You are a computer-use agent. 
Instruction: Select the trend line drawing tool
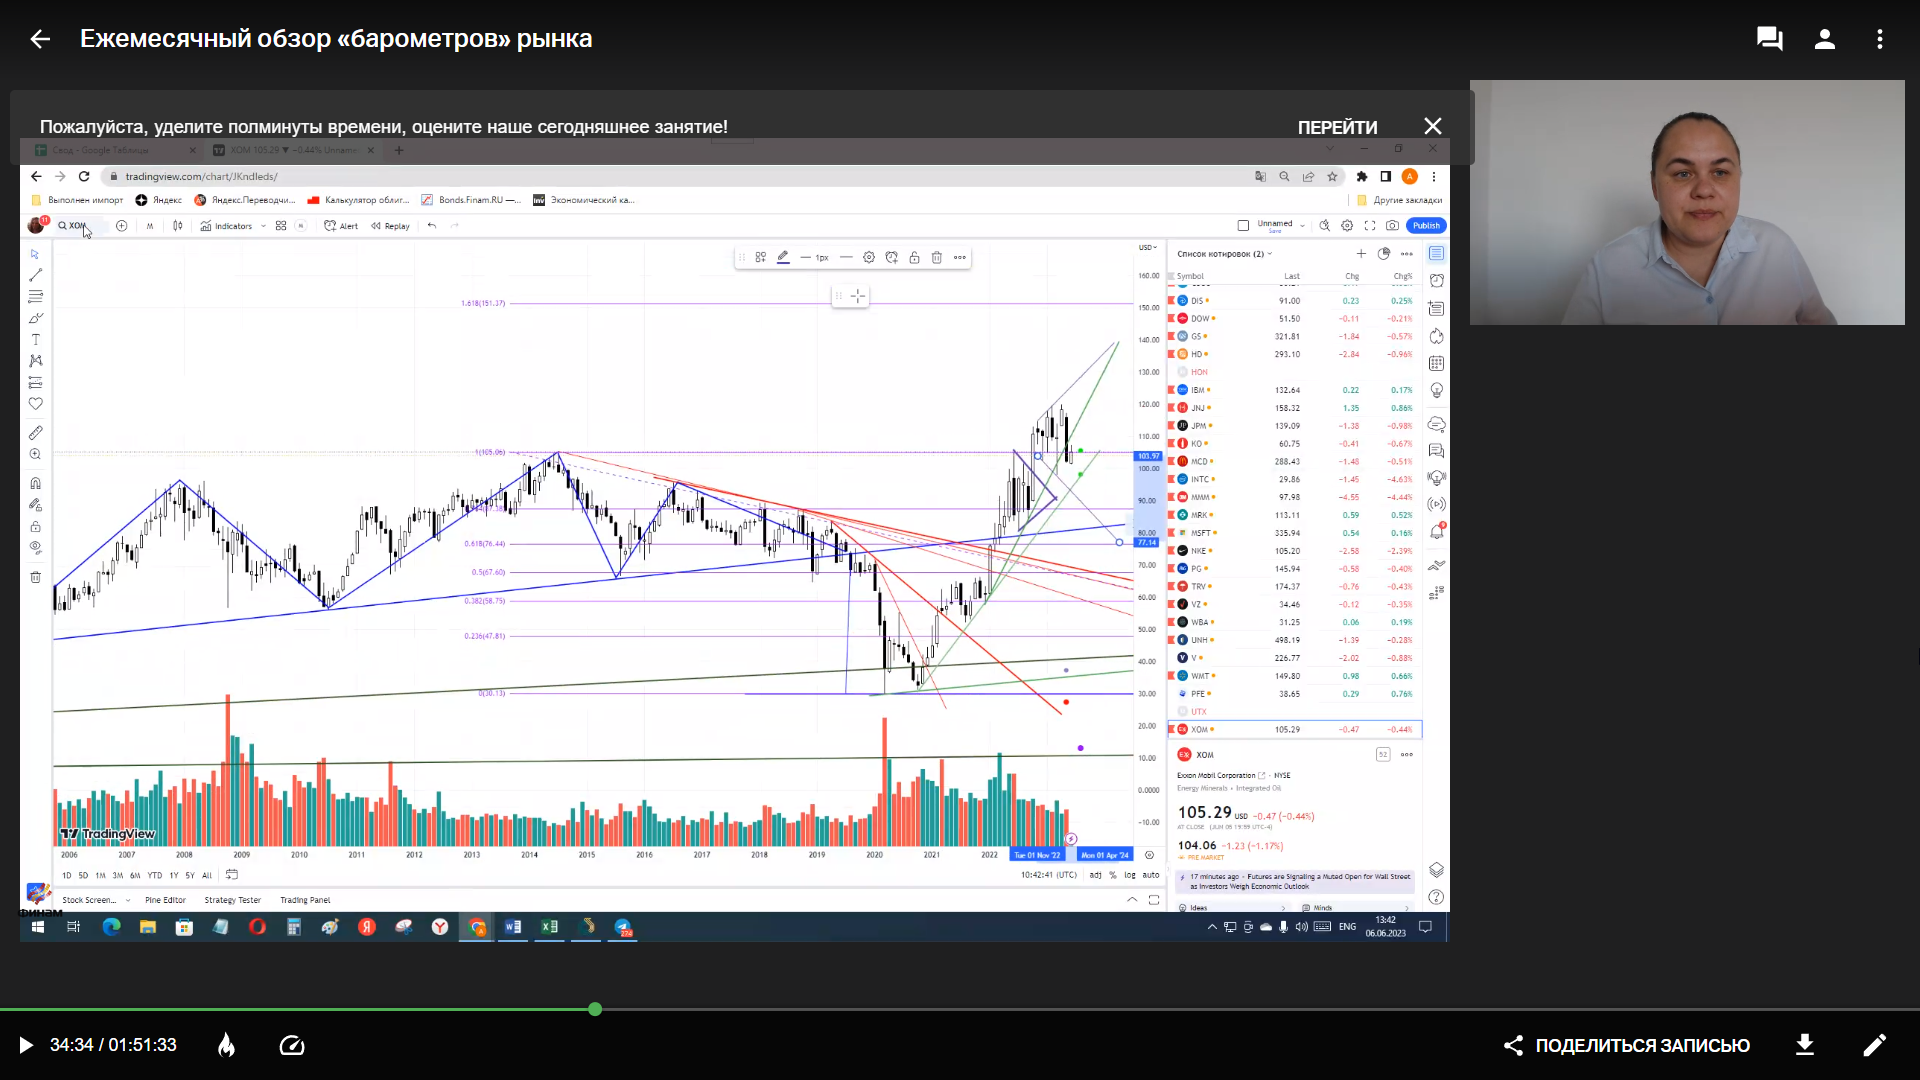[x=36, y=275]
